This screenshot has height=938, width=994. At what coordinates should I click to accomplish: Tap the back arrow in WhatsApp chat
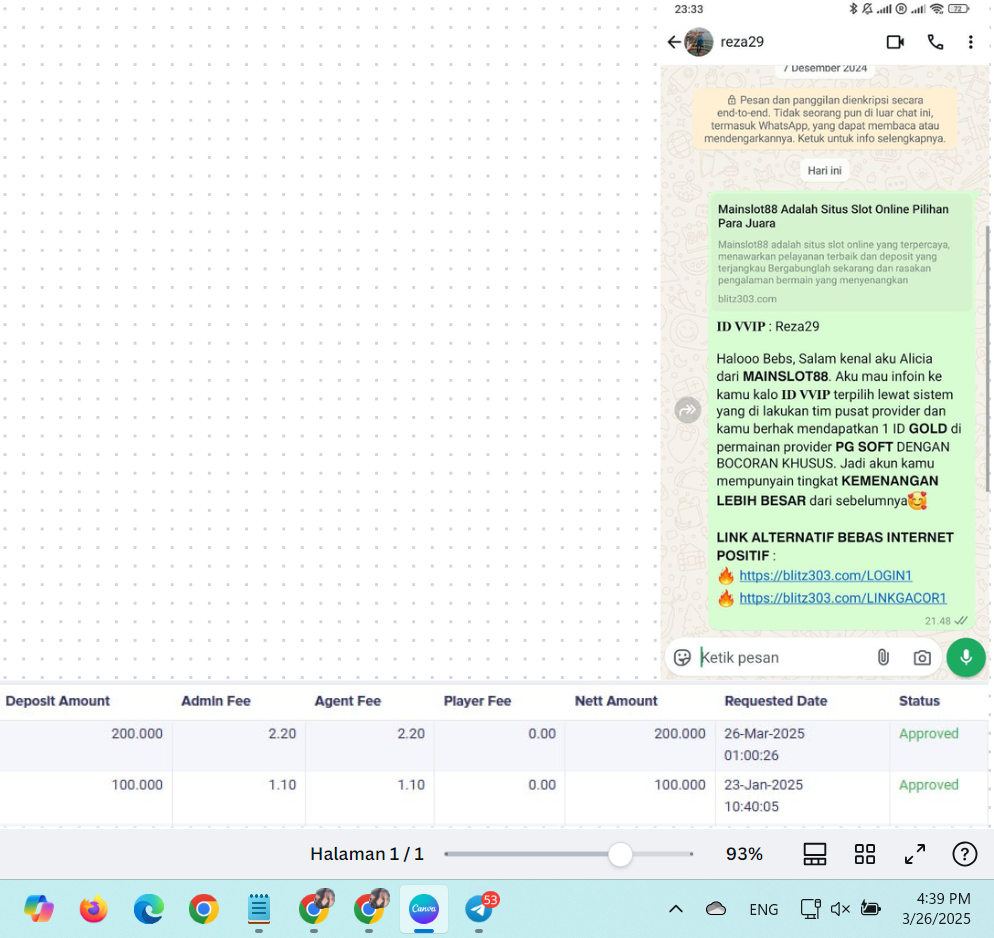[x=673, y=42]
